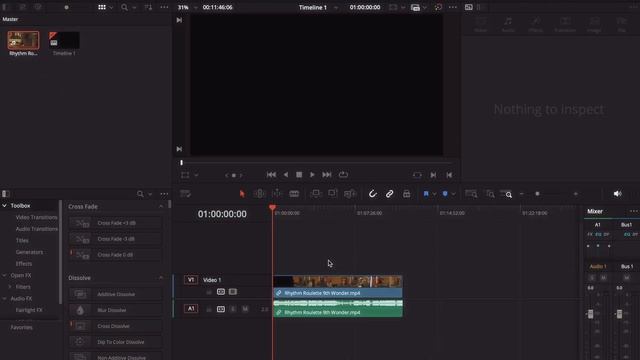This screenshot has width=640, height=360.
Task: Disable the Video 1 track
Action: 233,292
